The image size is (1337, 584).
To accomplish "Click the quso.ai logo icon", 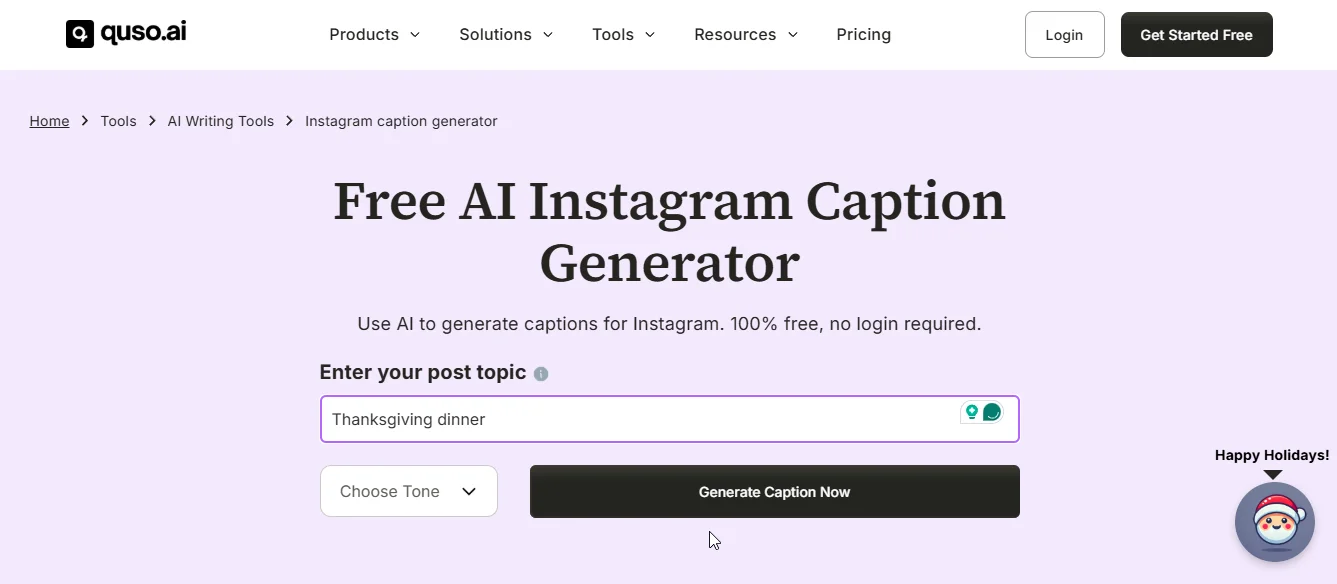I will click(x=80, y=34).
